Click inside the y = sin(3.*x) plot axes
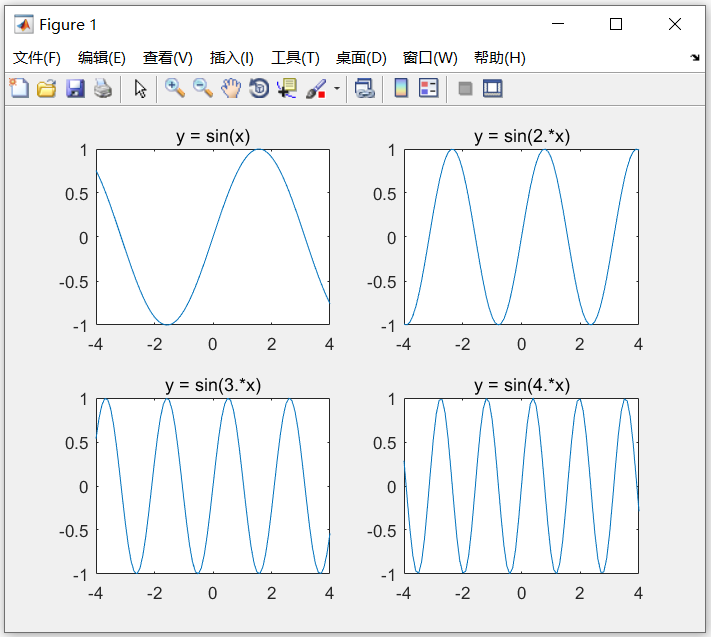Image resolution: width=711 pixels, height=637 pixels. pyautogui.click(x=213, y=486)
